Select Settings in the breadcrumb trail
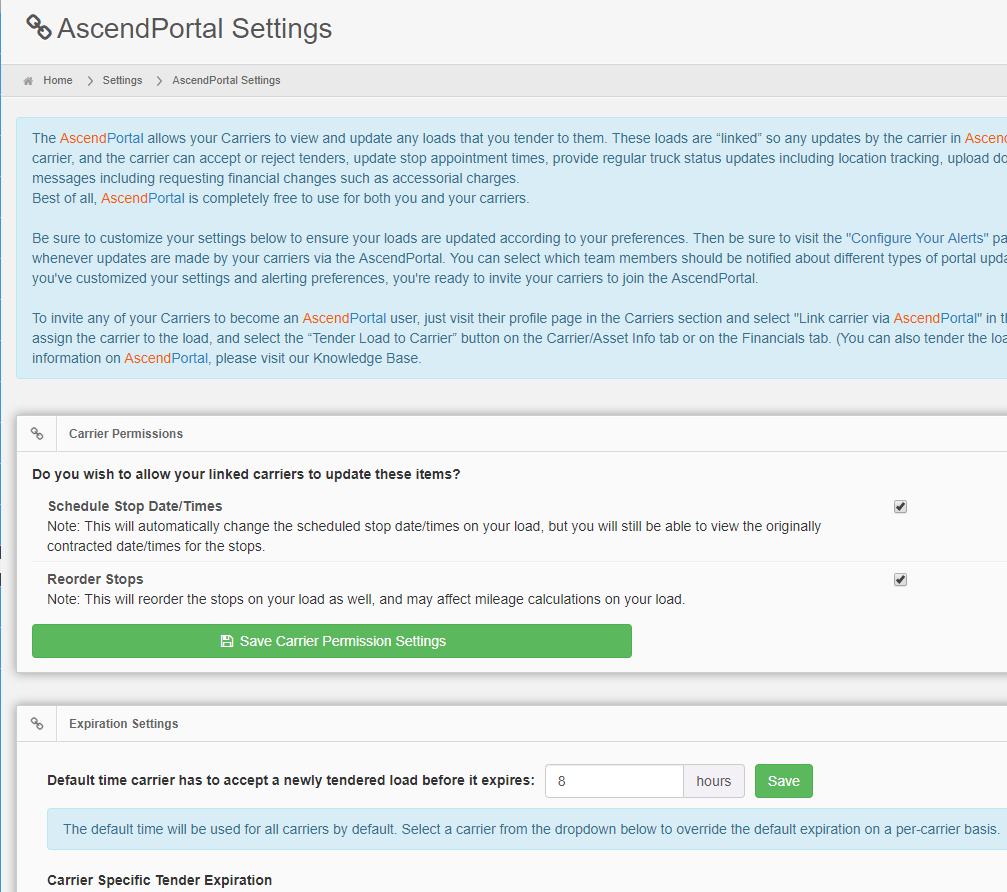The height and width of the screenshot is (892, 1007). [x=122, y=80]
